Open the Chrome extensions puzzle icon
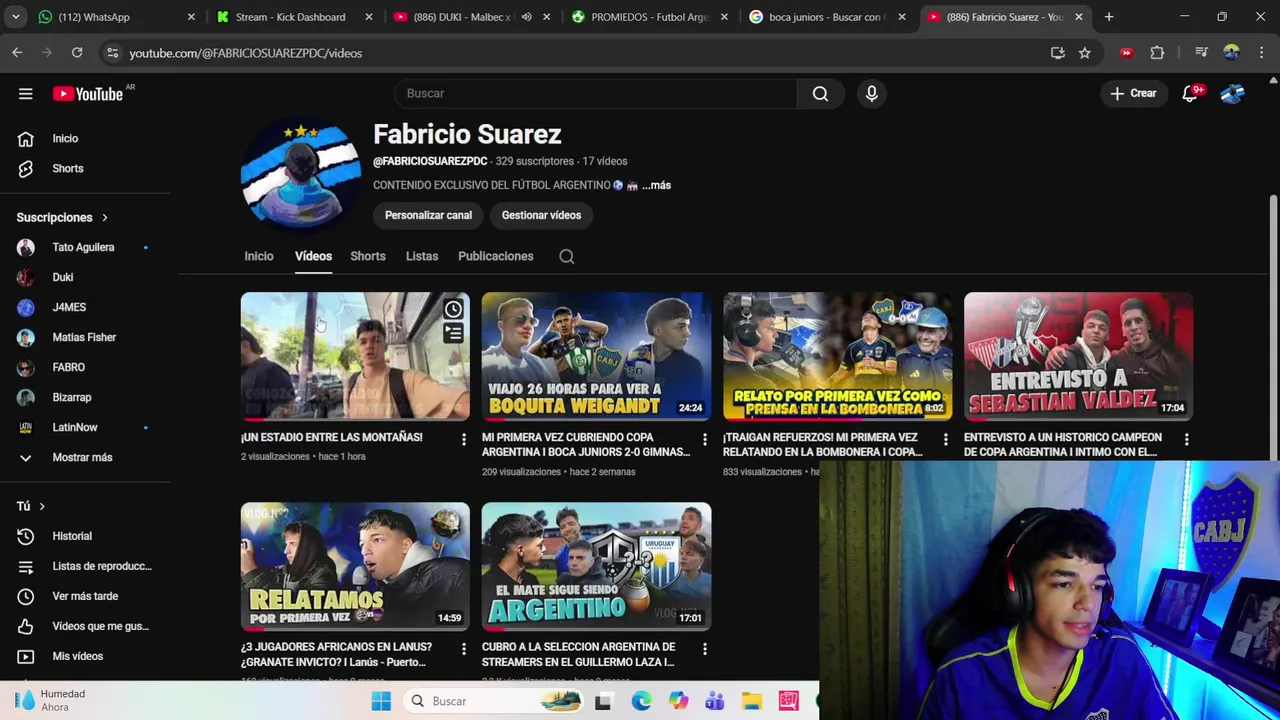This screenshot has height=720, width=1280. click(x=1157, y=53)
